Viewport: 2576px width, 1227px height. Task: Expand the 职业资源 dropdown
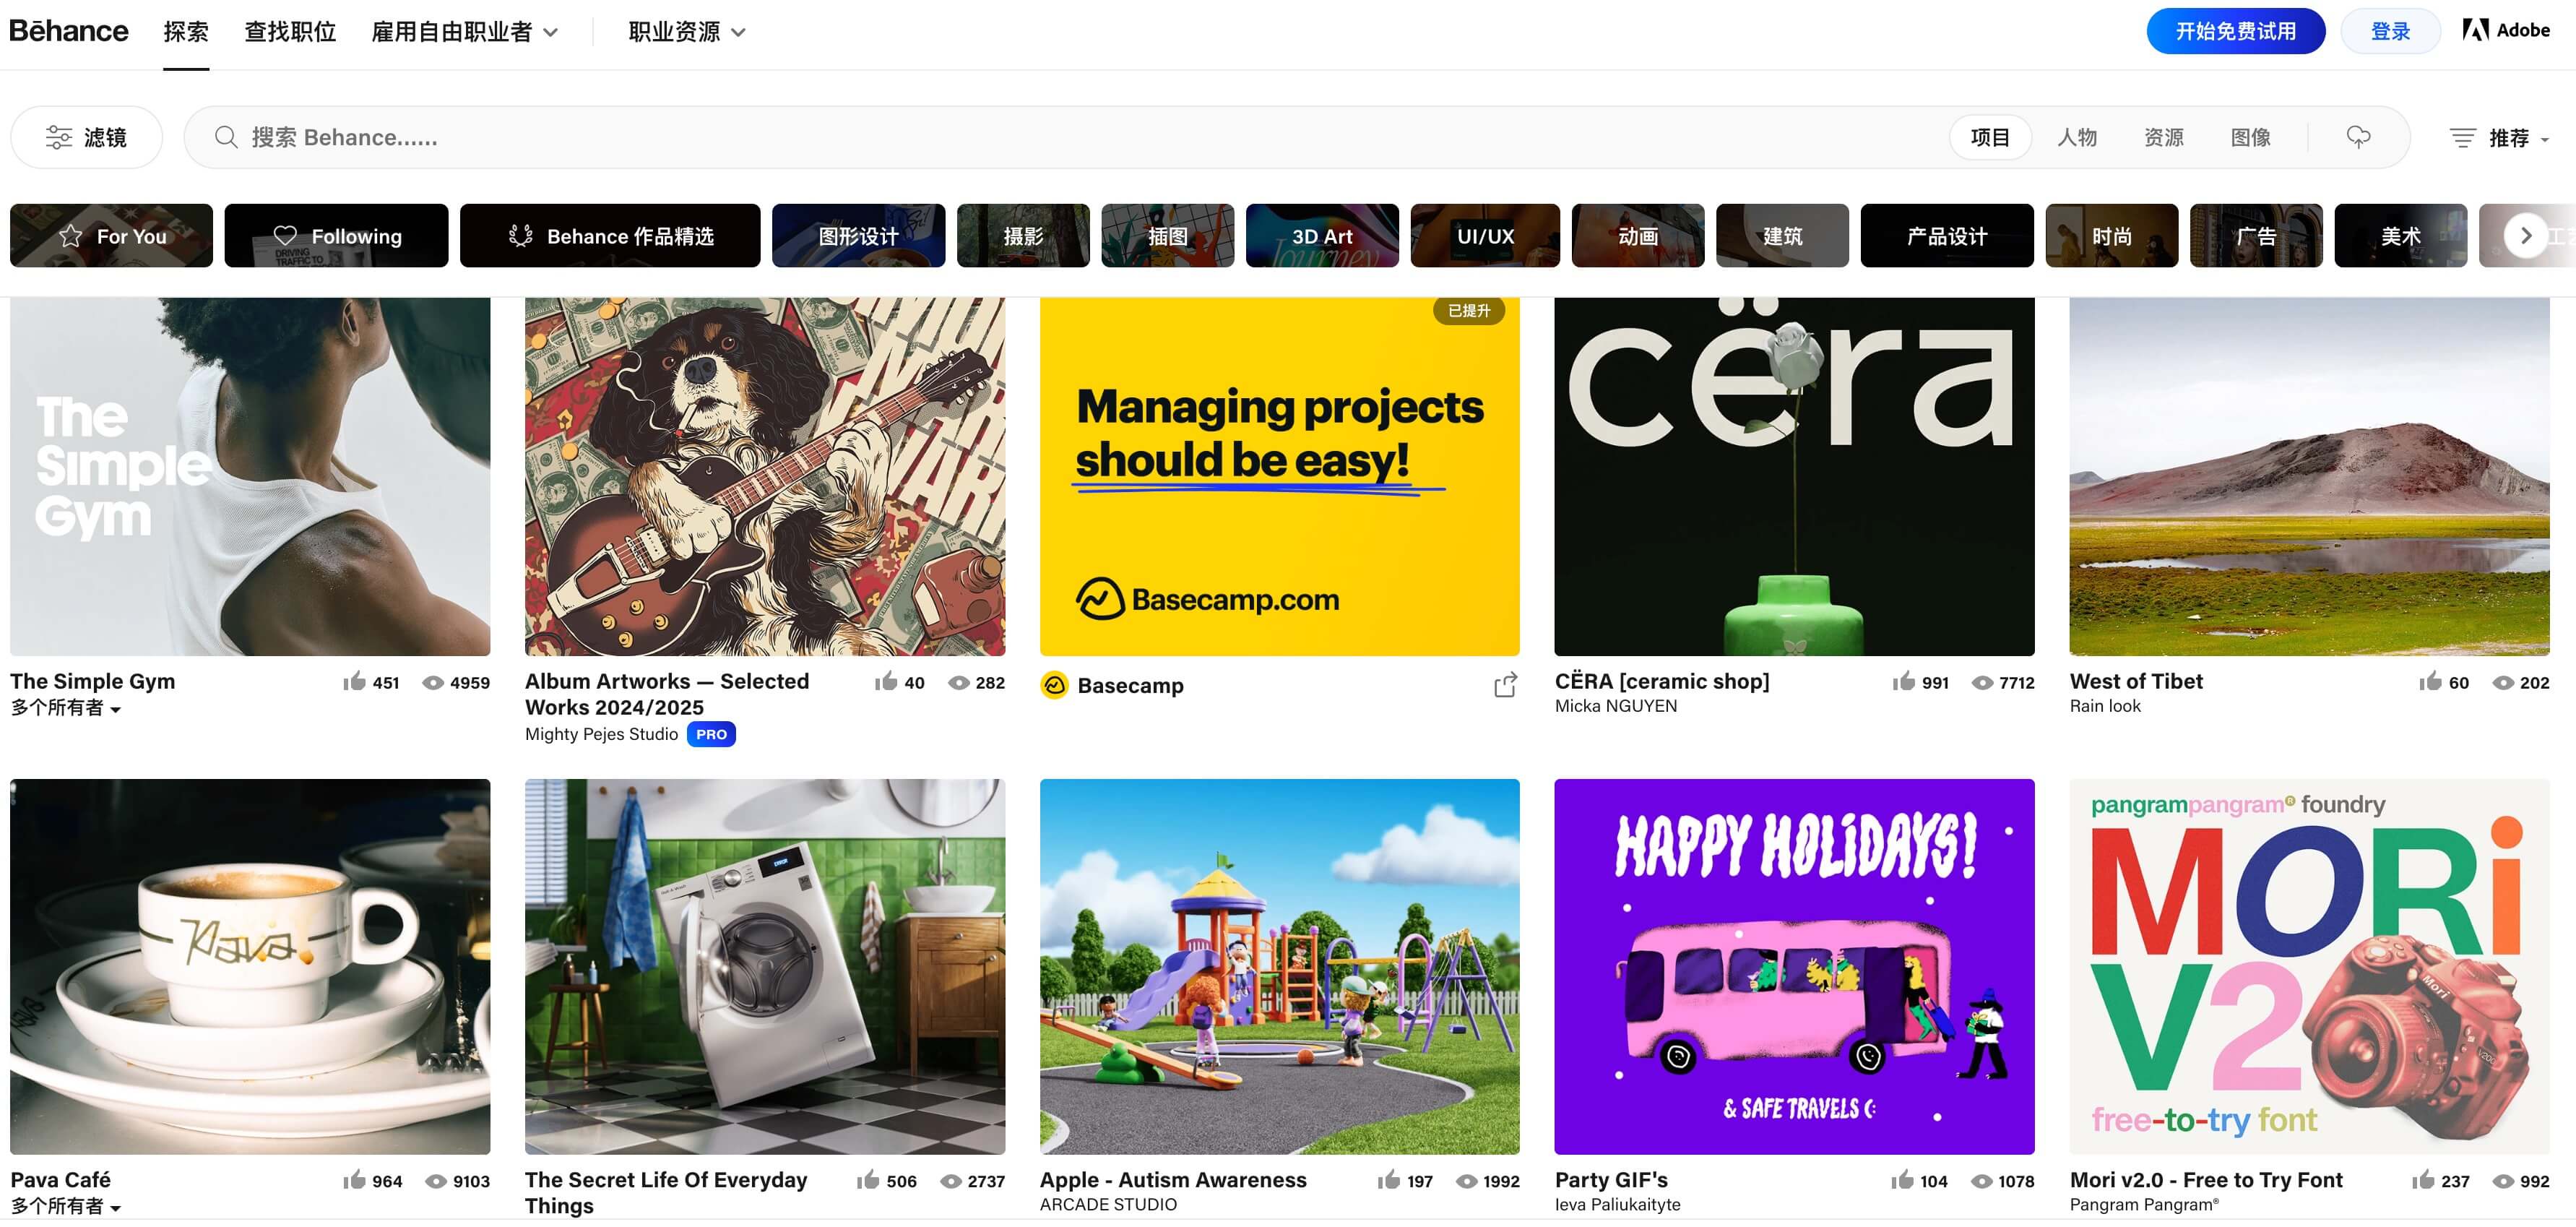pyautogui.click(x=686, y=32)
